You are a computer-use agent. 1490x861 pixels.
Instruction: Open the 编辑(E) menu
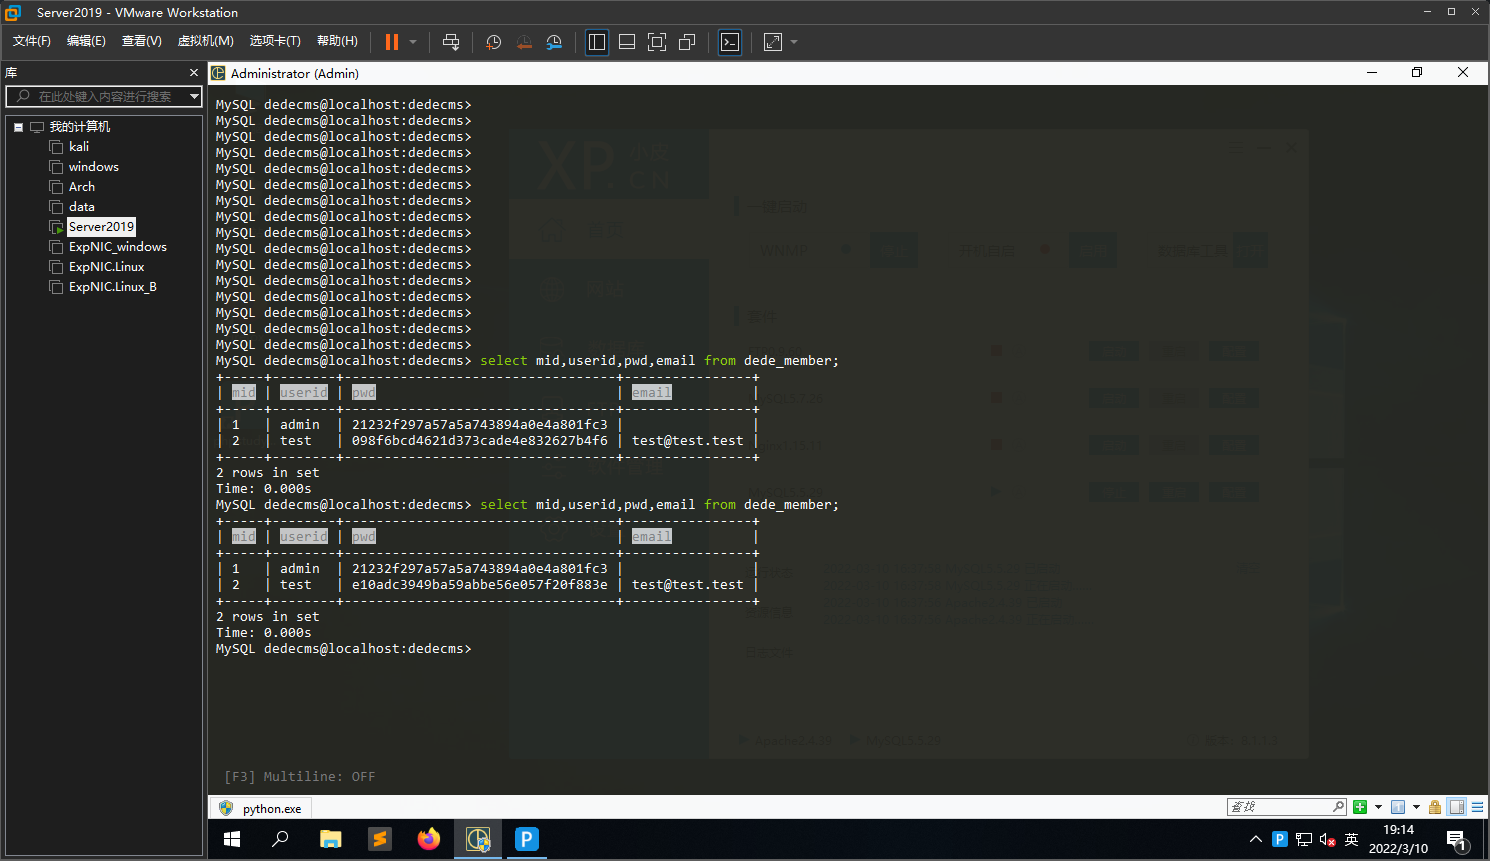(x=86, y=41)
